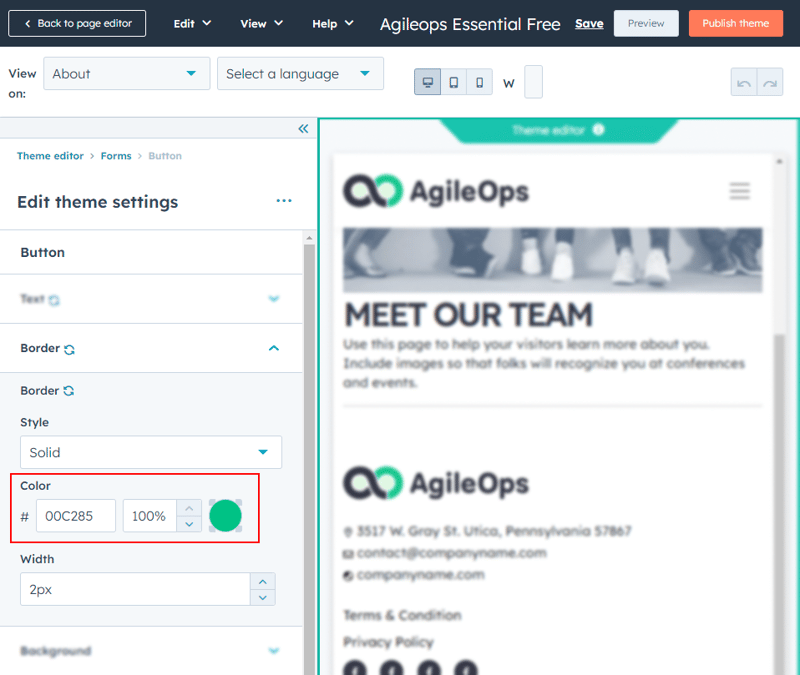Click the Theme editor info icon
This screenshot has height=675, width=800.
(598, 130)
